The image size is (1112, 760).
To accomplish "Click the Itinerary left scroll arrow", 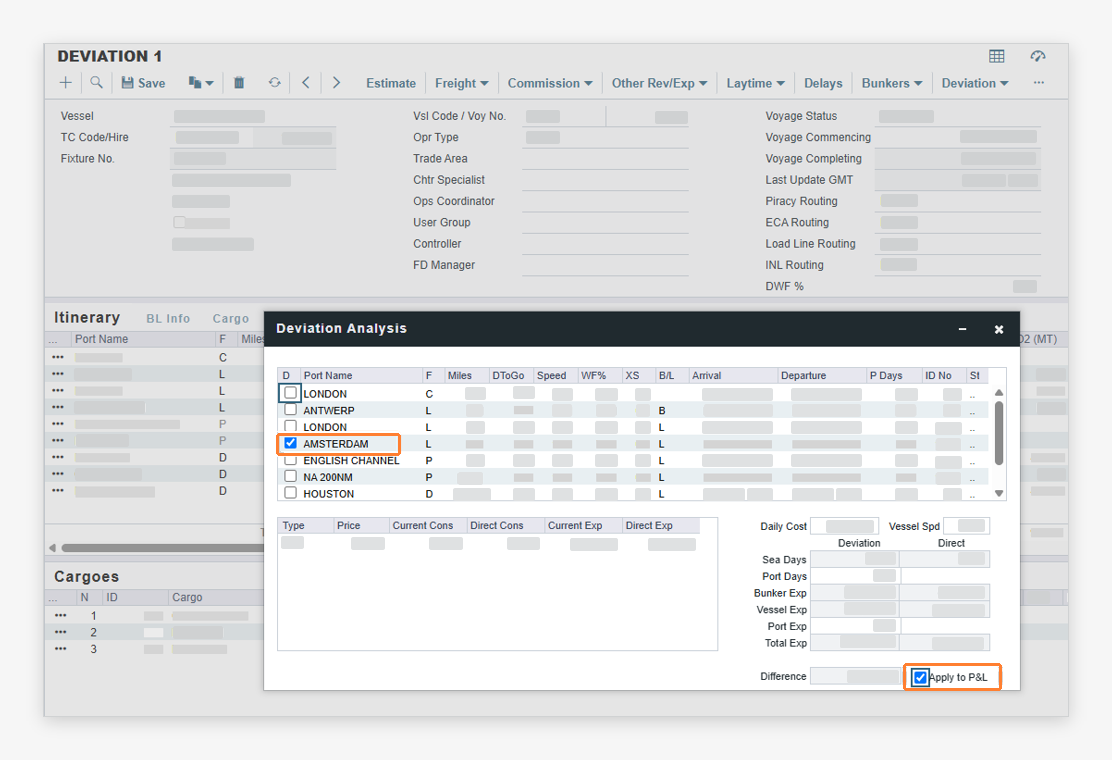I will click(x=52, y=548).
